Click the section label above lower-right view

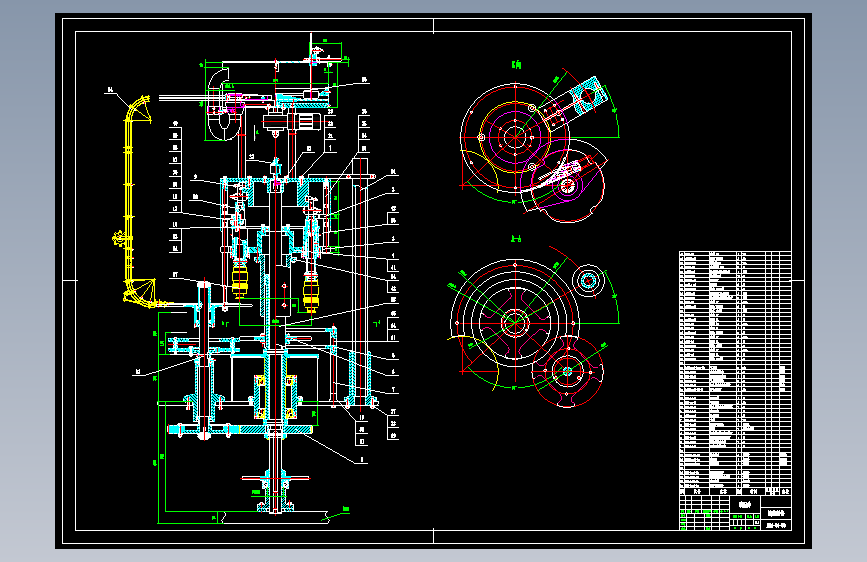(x=516, y=239)
